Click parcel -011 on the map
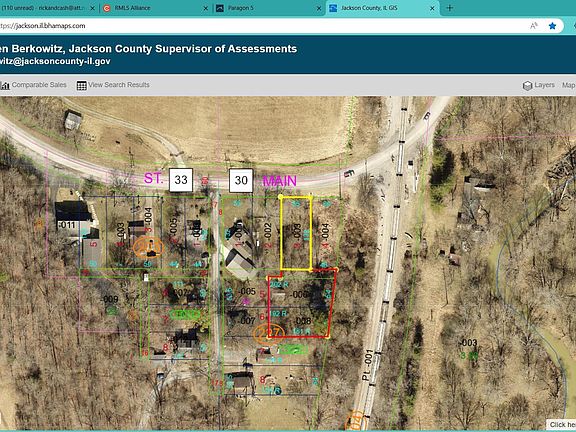This screenshot has width=576, height=432. point(67,225)
